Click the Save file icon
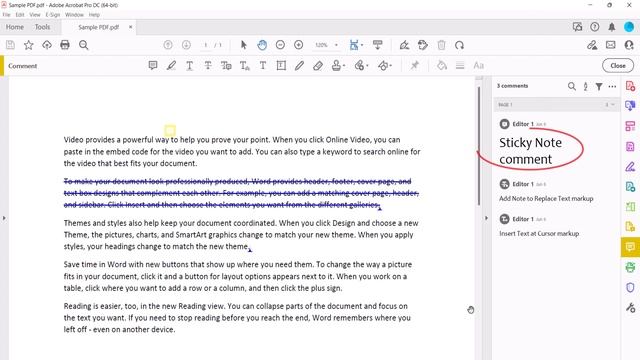Image resolution: width=640 pixels, height=360 pixels. tap(10, 45)
